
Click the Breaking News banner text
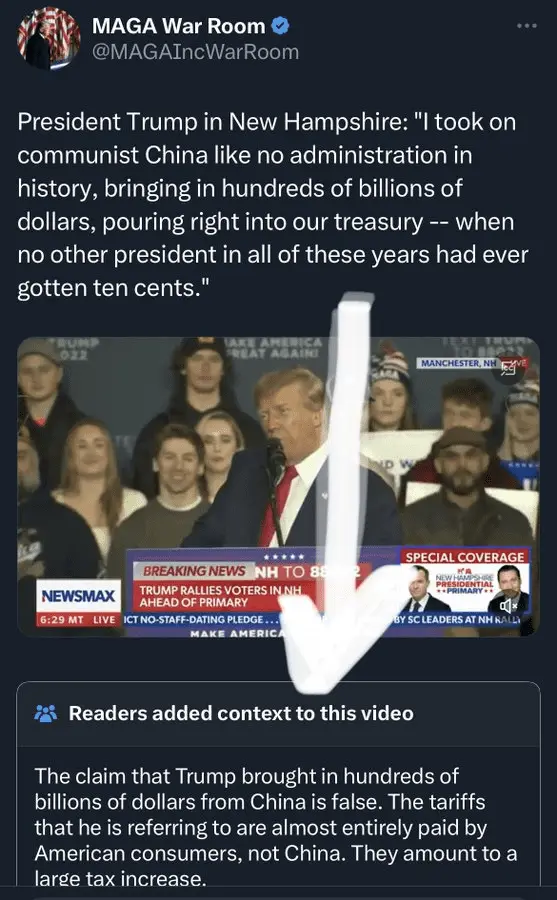(194, 571)
